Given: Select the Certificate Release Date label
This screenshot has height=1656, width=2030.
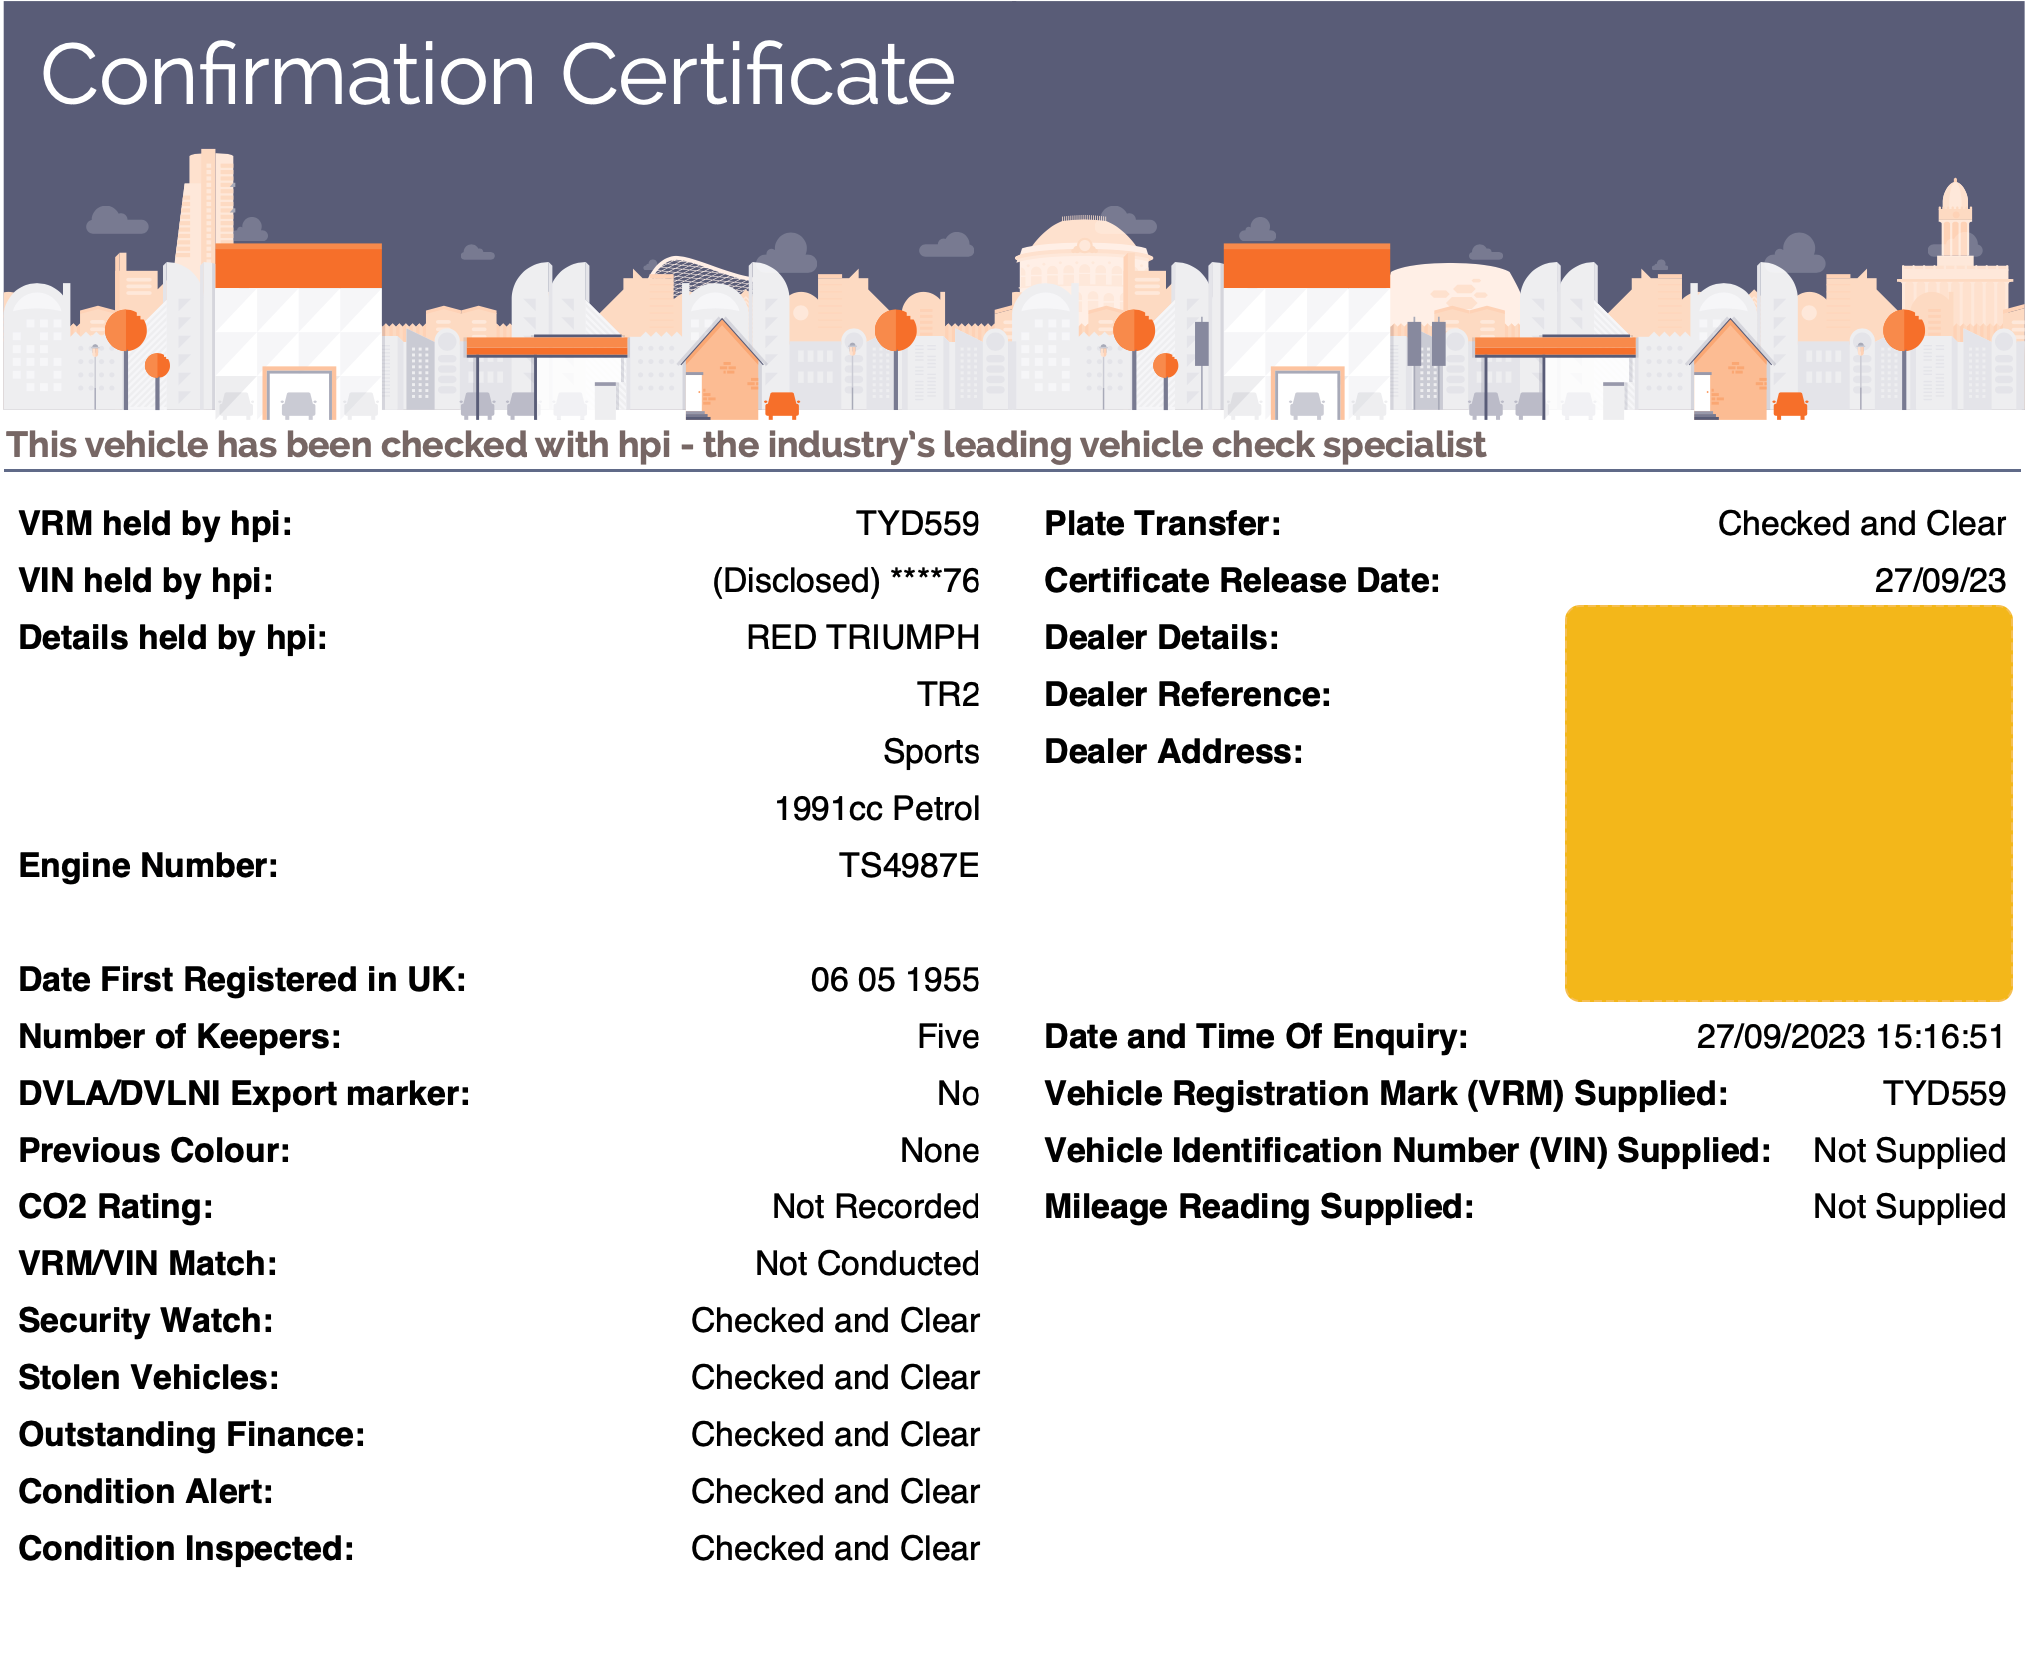Looking at the screenshot, I should click(x=1242, y=580).
